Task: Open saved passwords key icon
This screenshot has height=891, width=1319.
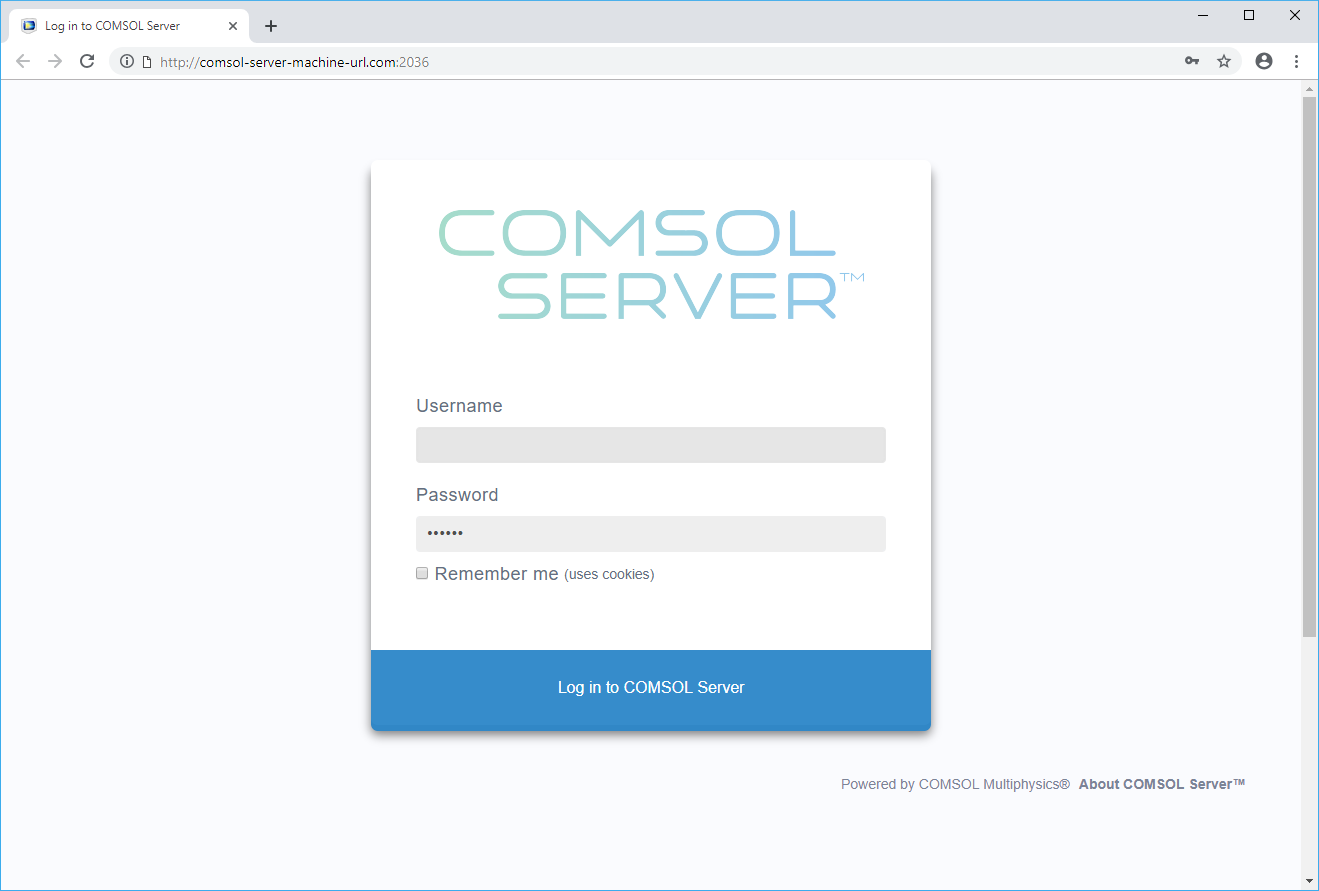Action: [x=1192, y=61]
